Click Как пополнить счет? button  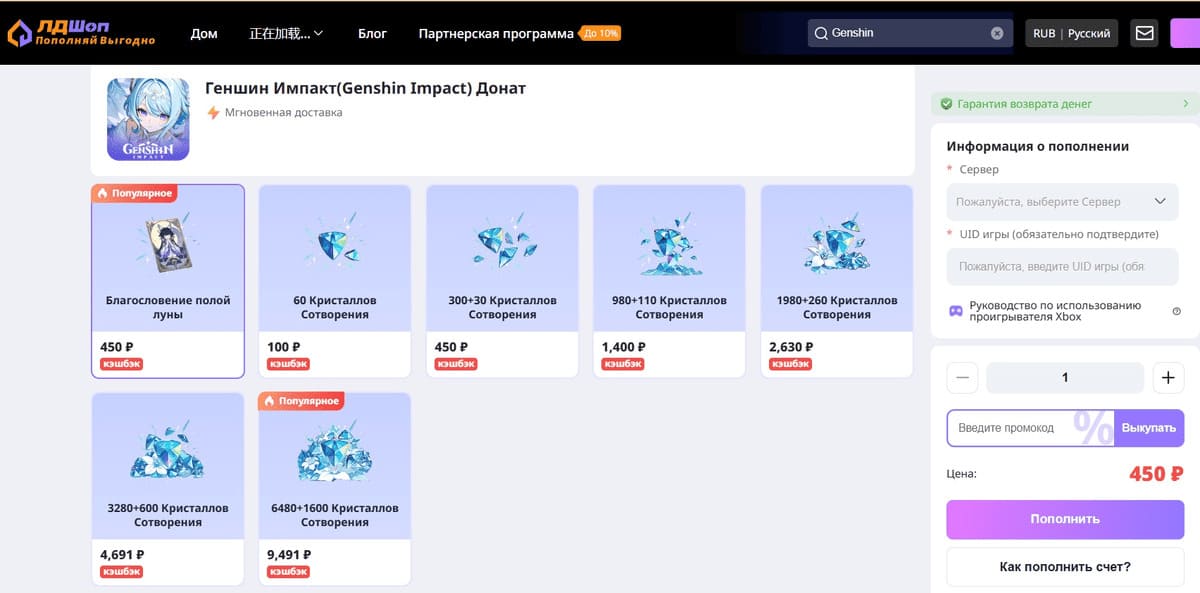1065,567
